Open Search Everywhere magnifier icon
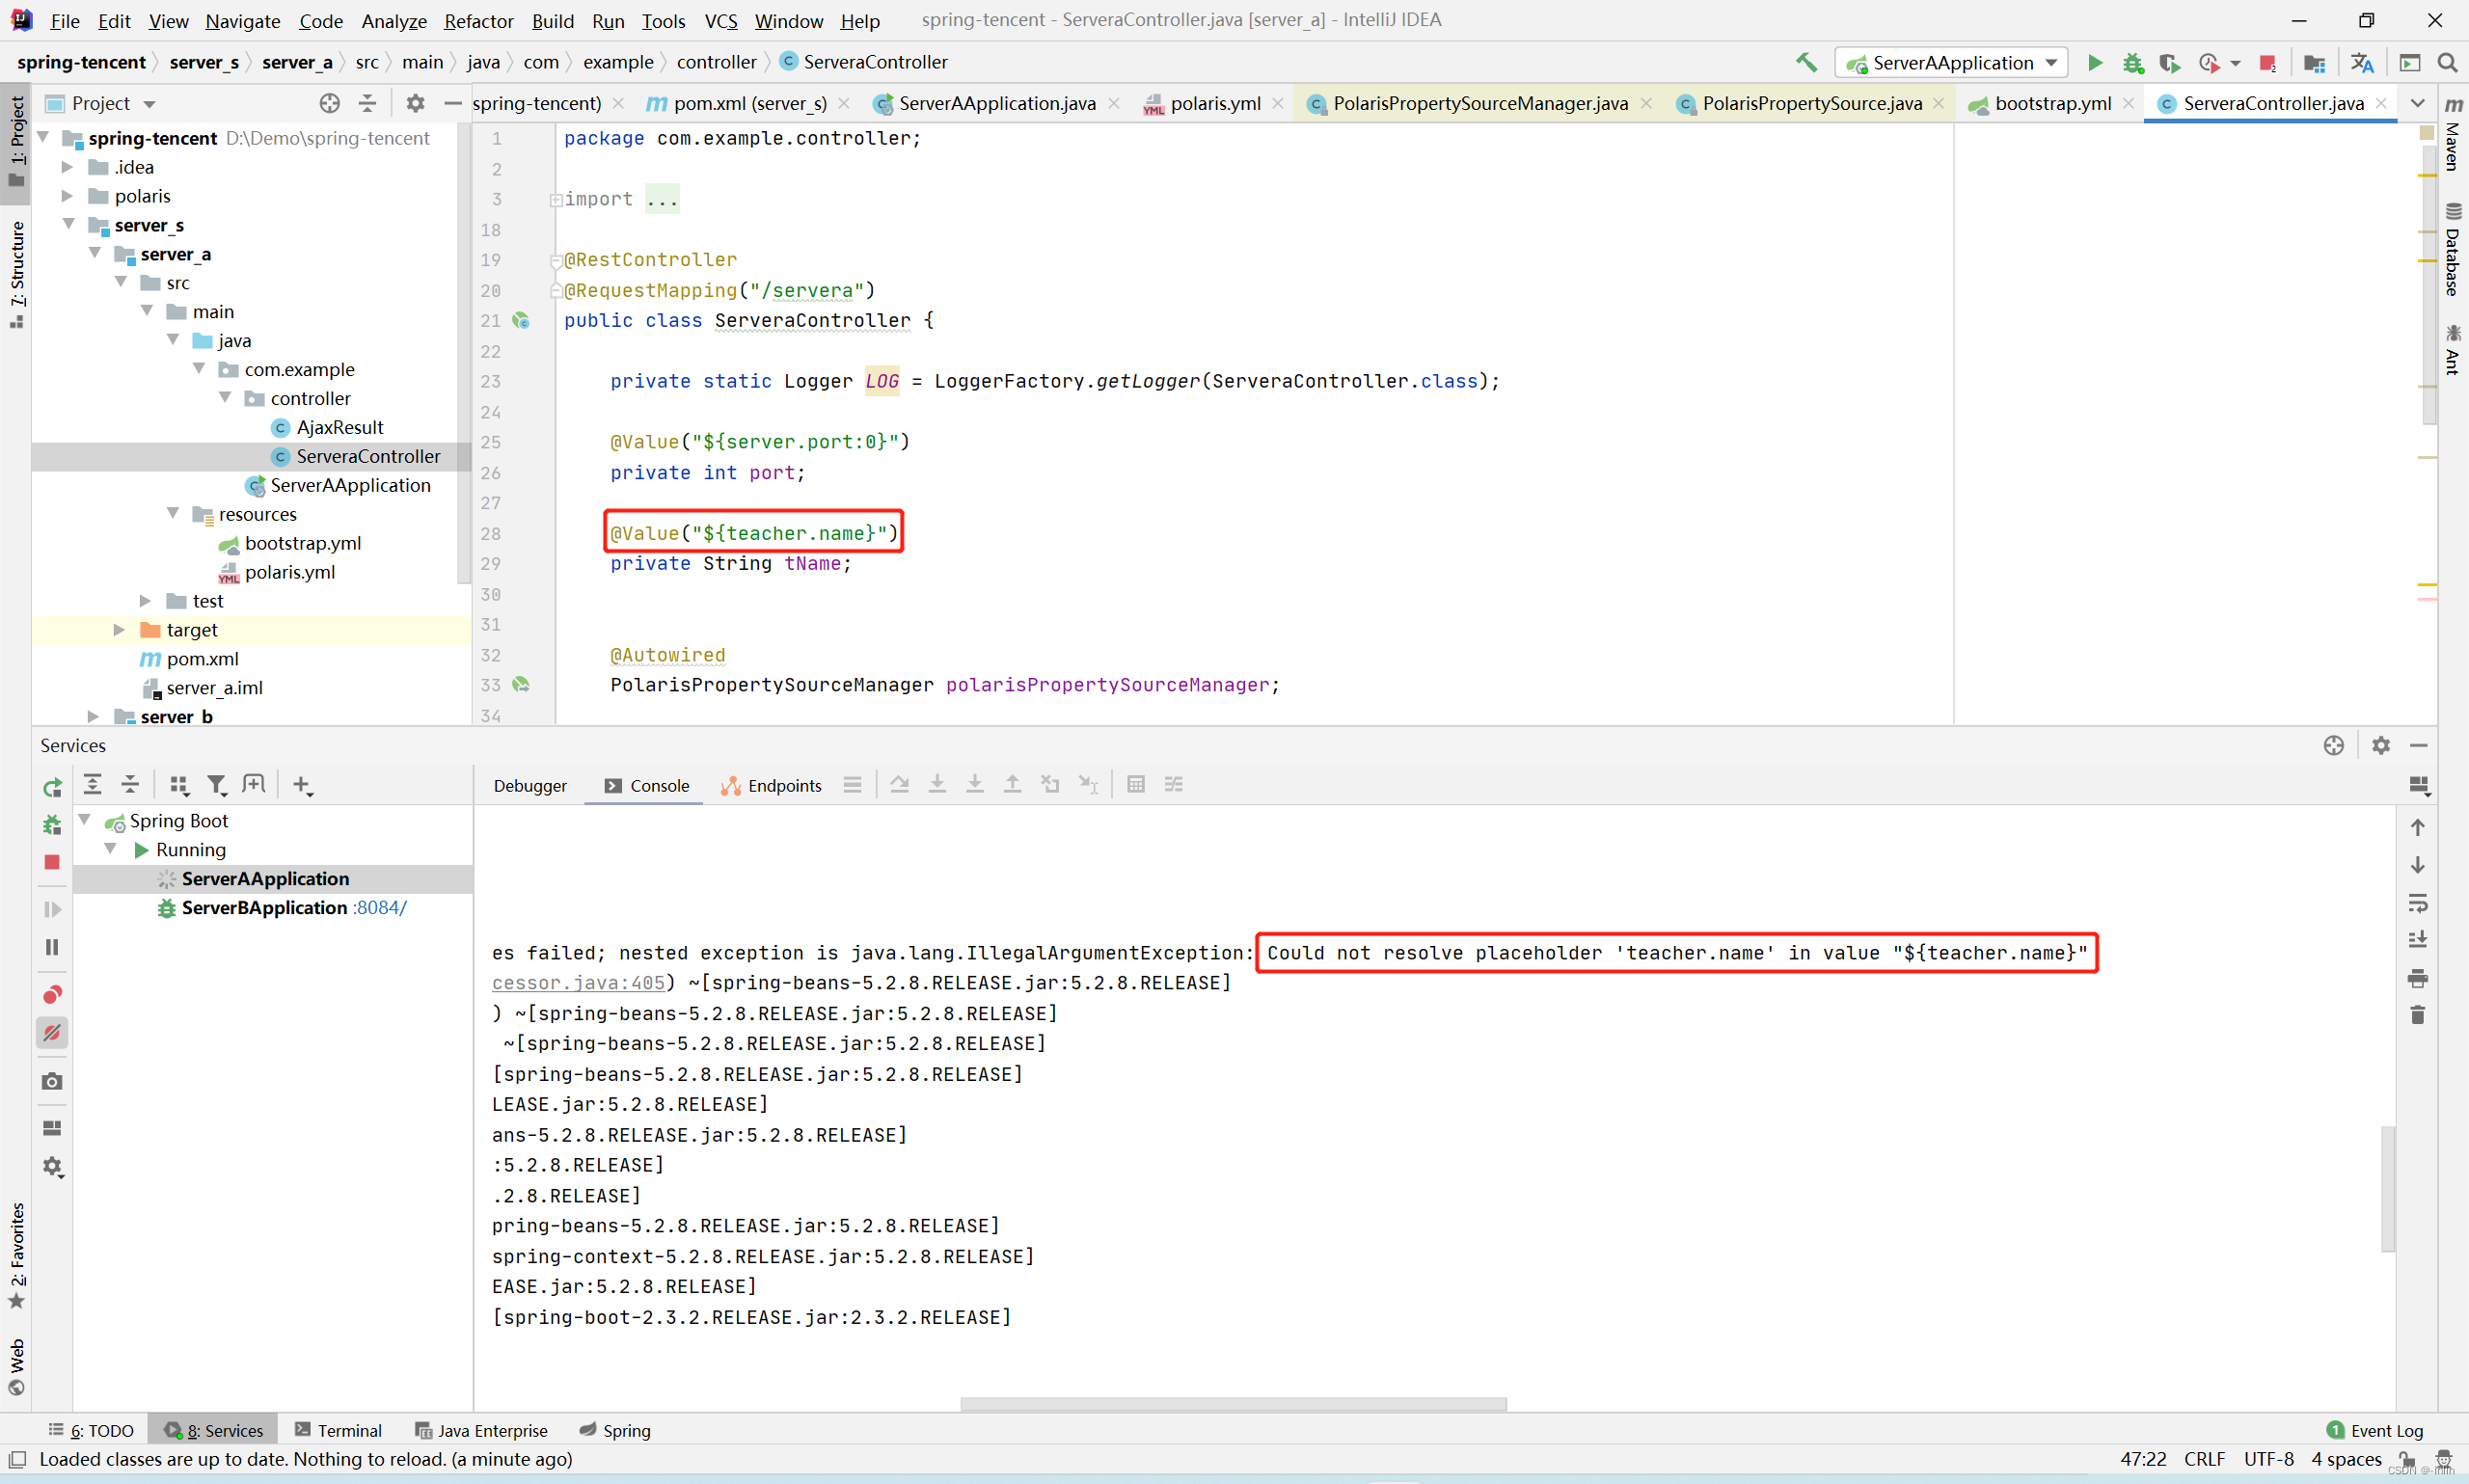This screenshot has height=1484, width=2469. (x=2447, y=62)
